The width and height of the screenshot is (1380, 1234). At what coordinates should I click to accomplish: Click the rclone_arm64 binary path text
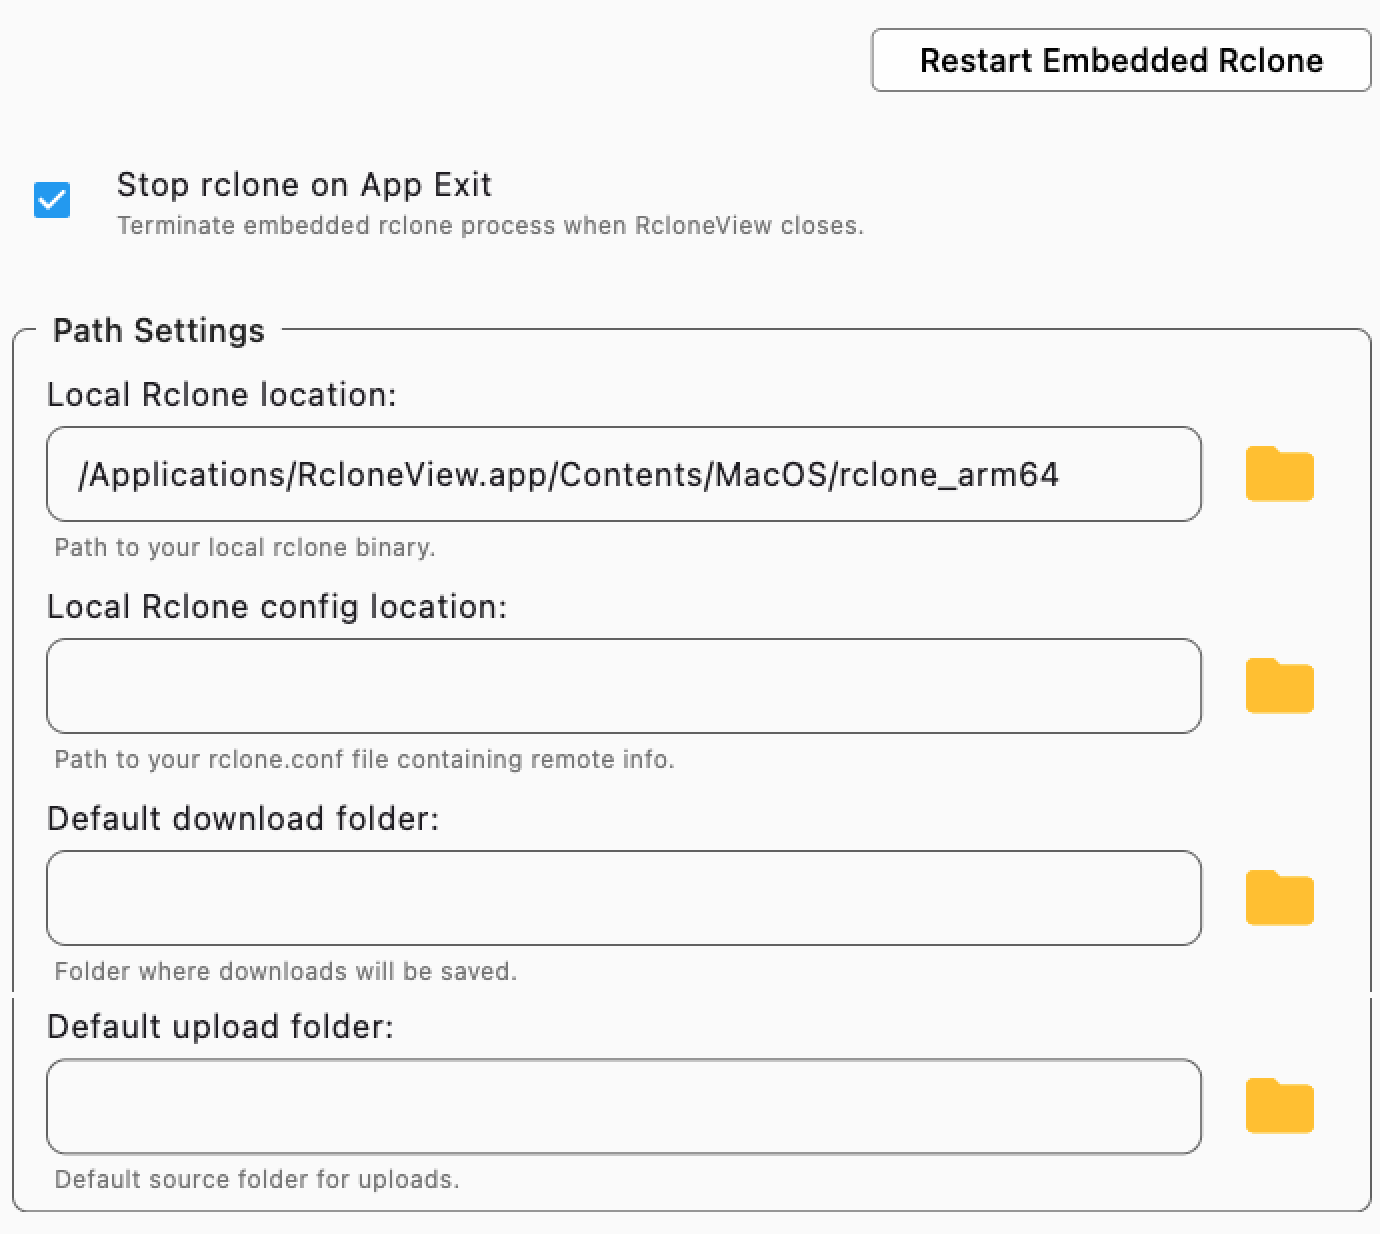570,474
